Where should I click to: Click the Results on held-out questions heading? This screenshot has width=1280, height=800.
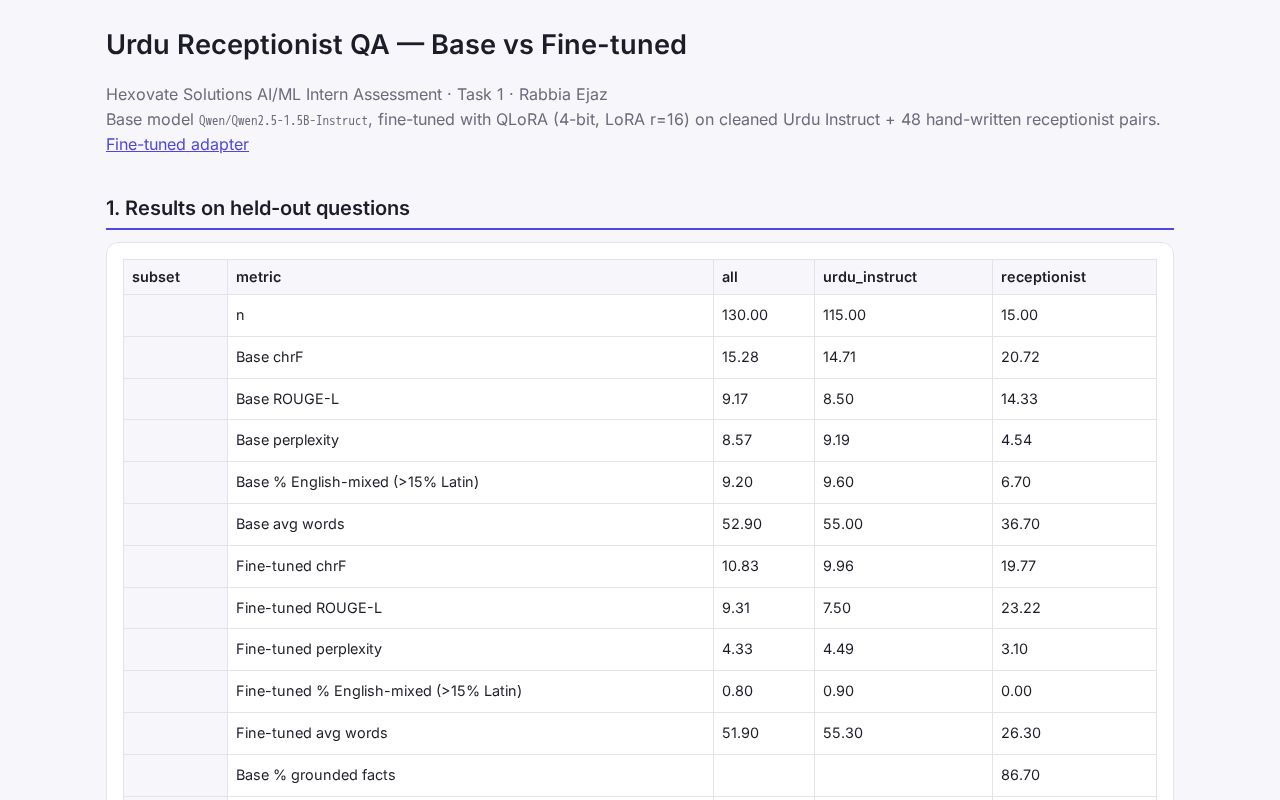click(258, 208)
